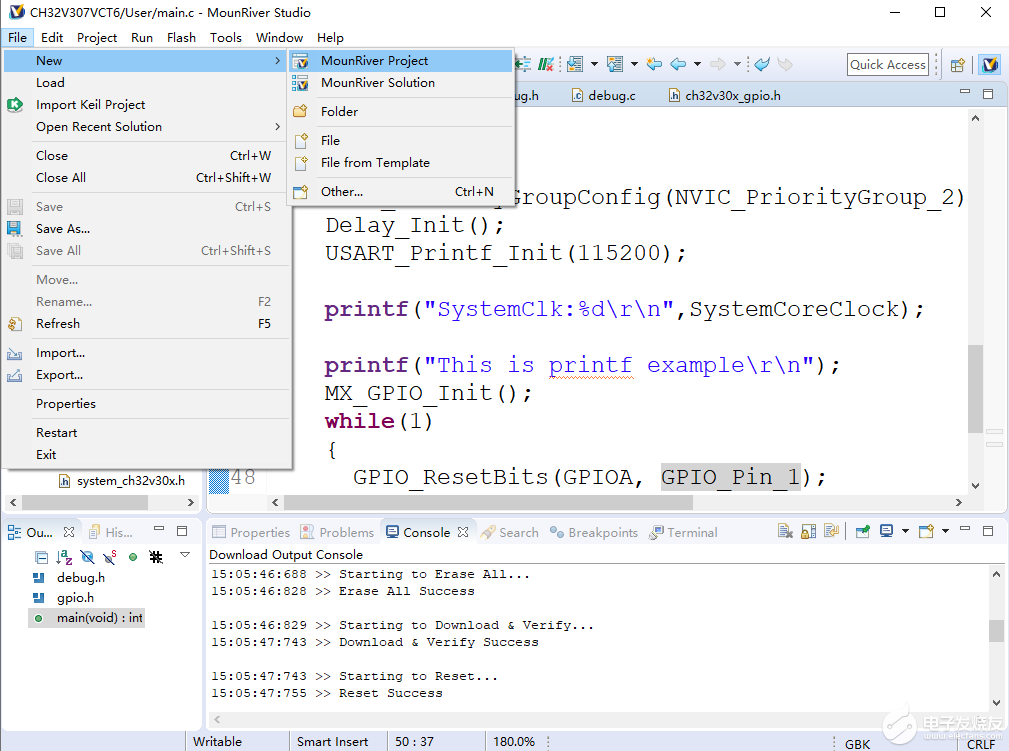The image size is (1009, 751).
Task: Click the Import Keil Project icon
Action: [15, 104]
